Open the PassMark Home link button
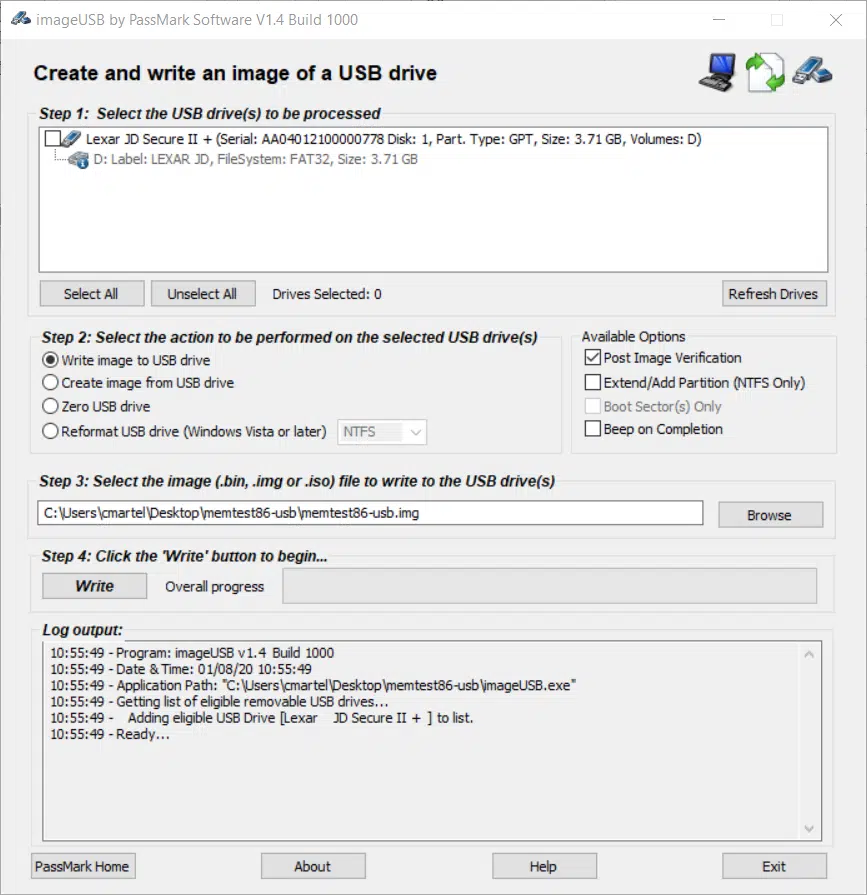The height and width of the screenshot is (895, 867). (83, 866)
